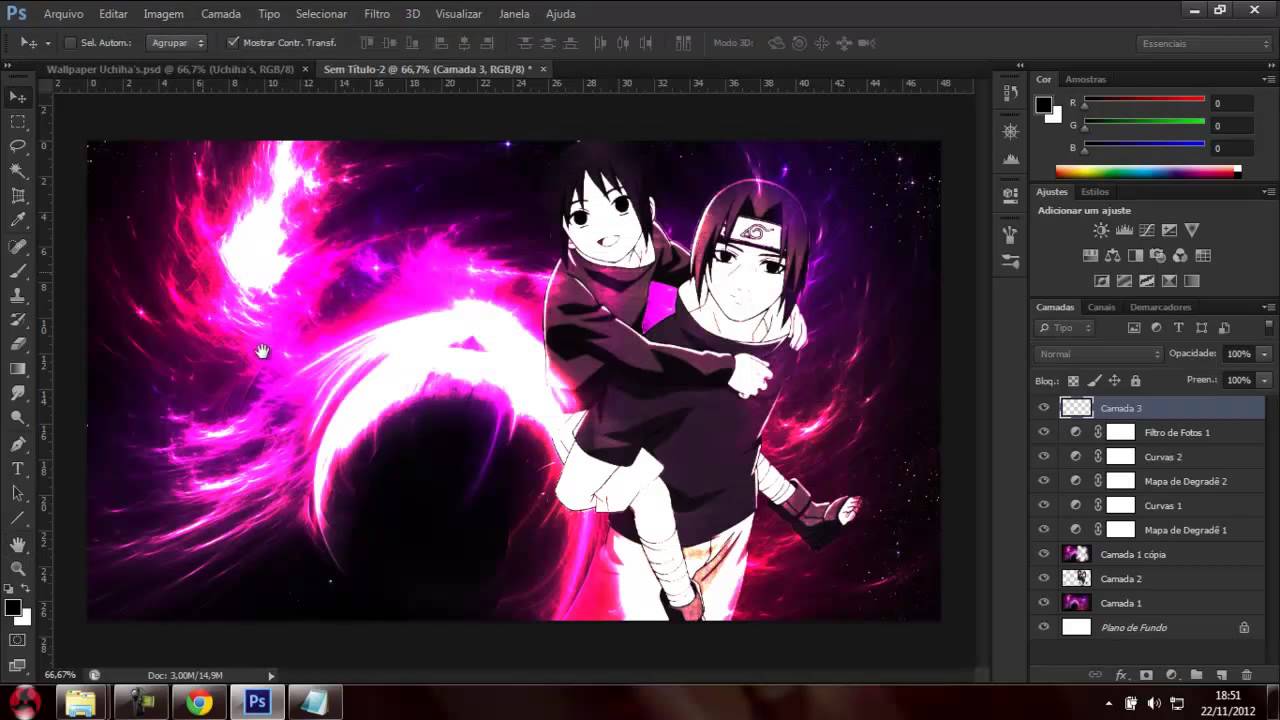Open the Imagem menu
1280x720 pixels.
tap(163, 14)
